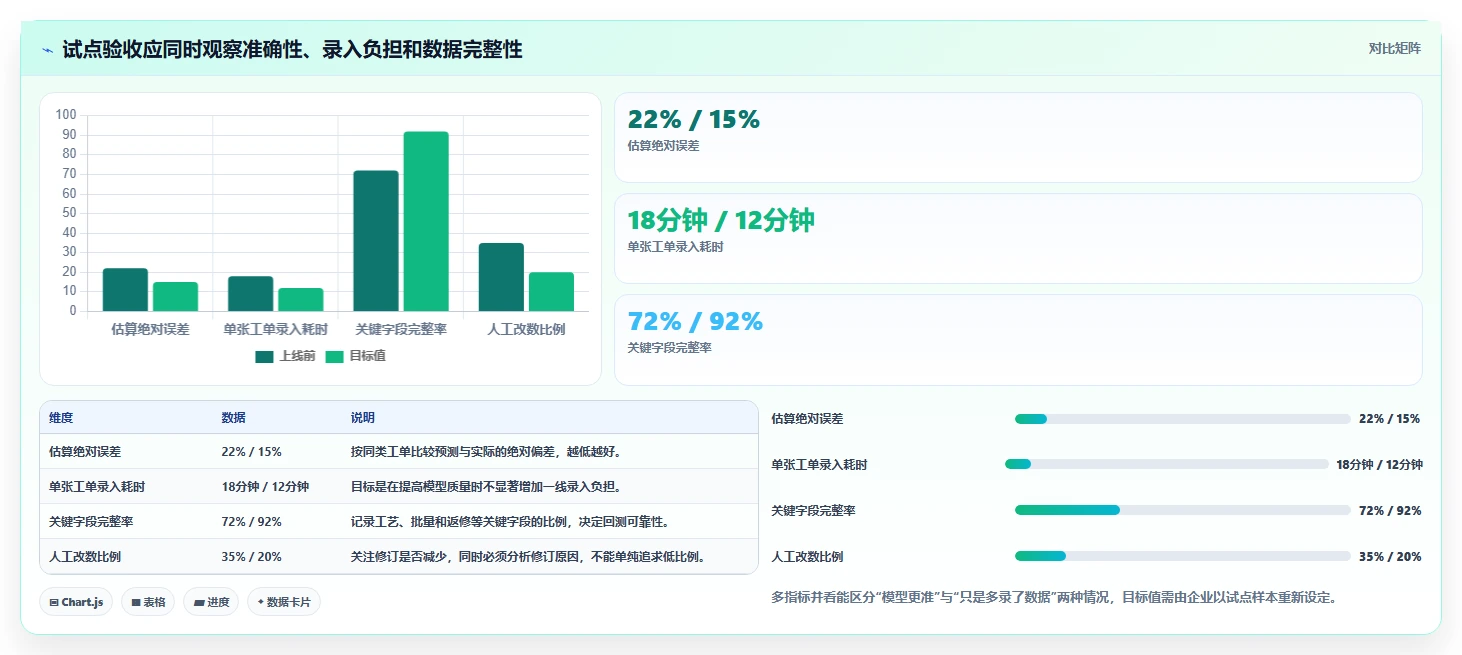Click the 目标值 bar for 单张工单录入耗时
Screen dimensions: 1462x655
[300, 300]
